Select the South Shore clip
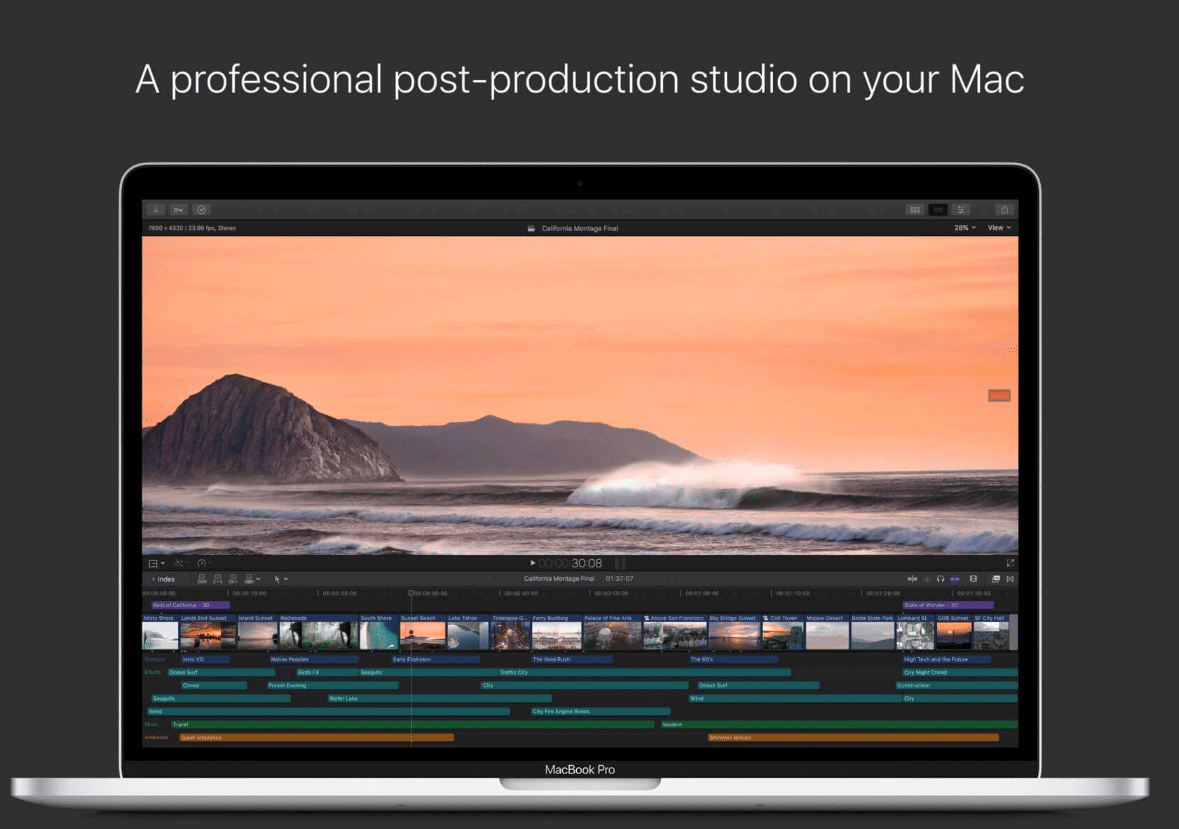Viewport: 1179px width, 829px height. pyautogui.click(x=379, y=631)
